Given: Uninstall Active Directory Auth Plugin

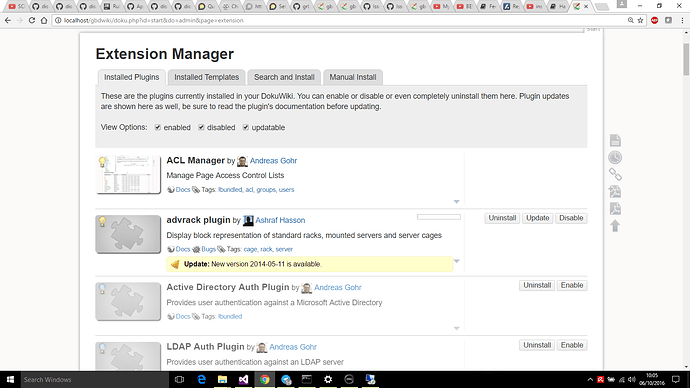Looking at the screenshot, I should click(x=537, y=286).
